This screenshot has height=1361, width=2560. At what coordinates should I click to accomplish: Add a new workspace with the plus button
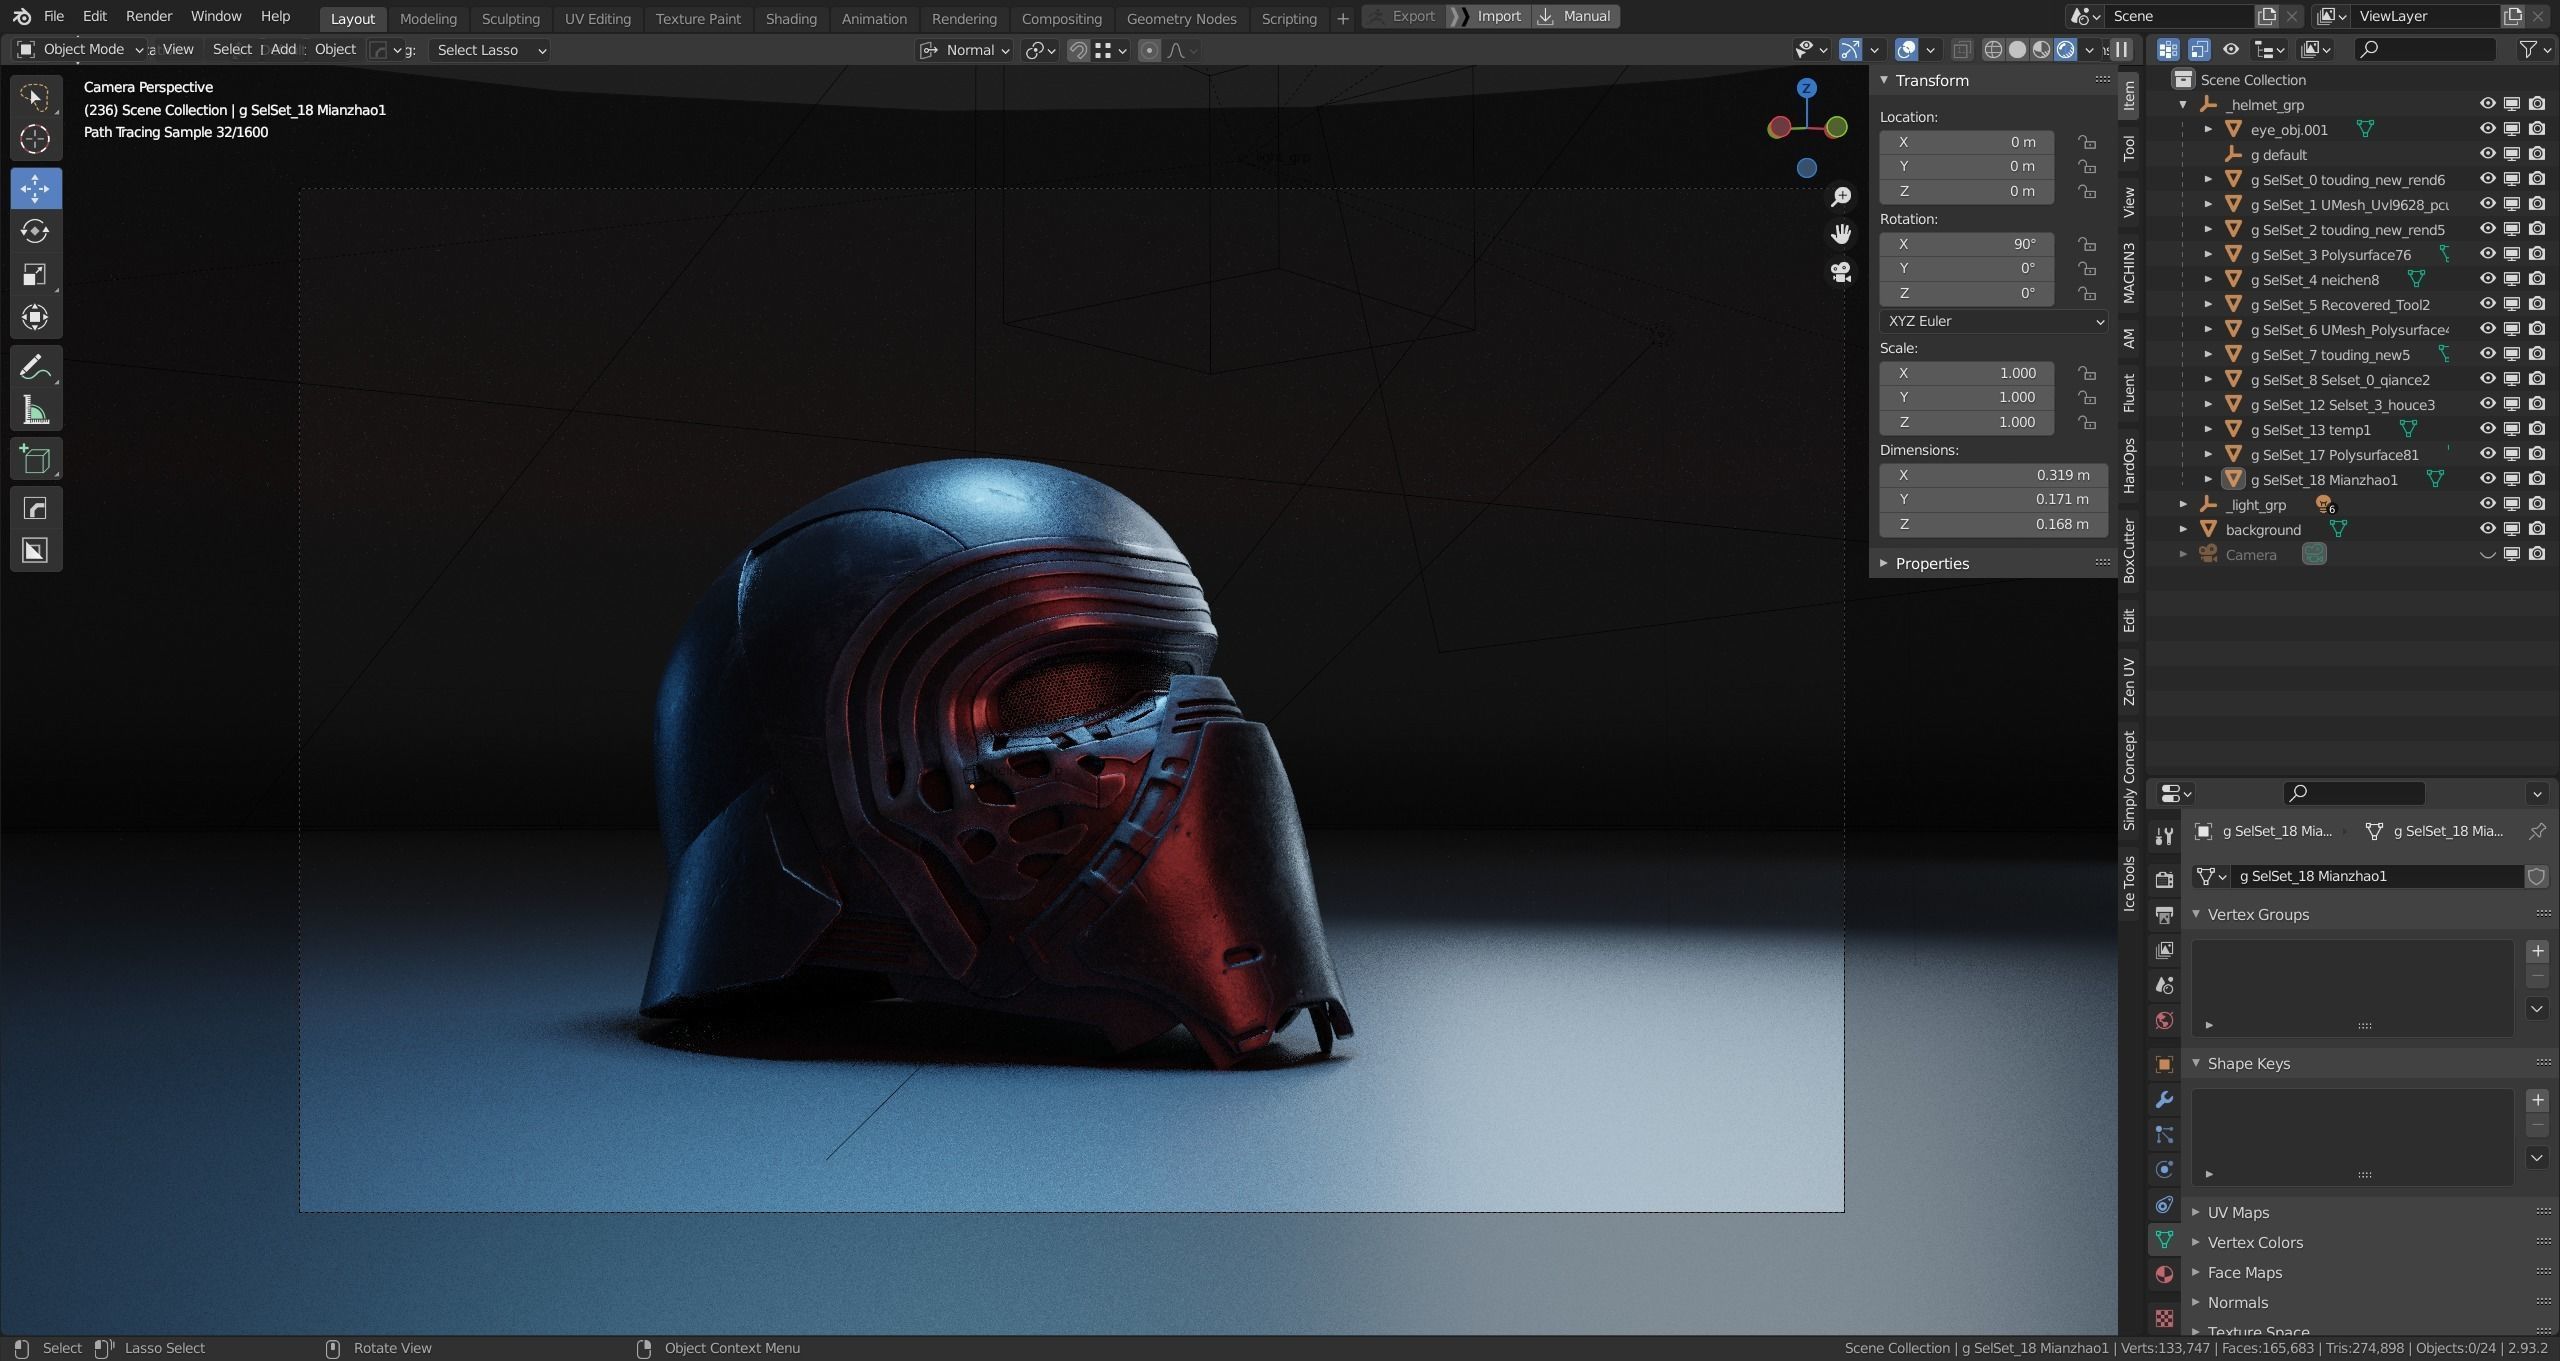[x=1342, y=18]
